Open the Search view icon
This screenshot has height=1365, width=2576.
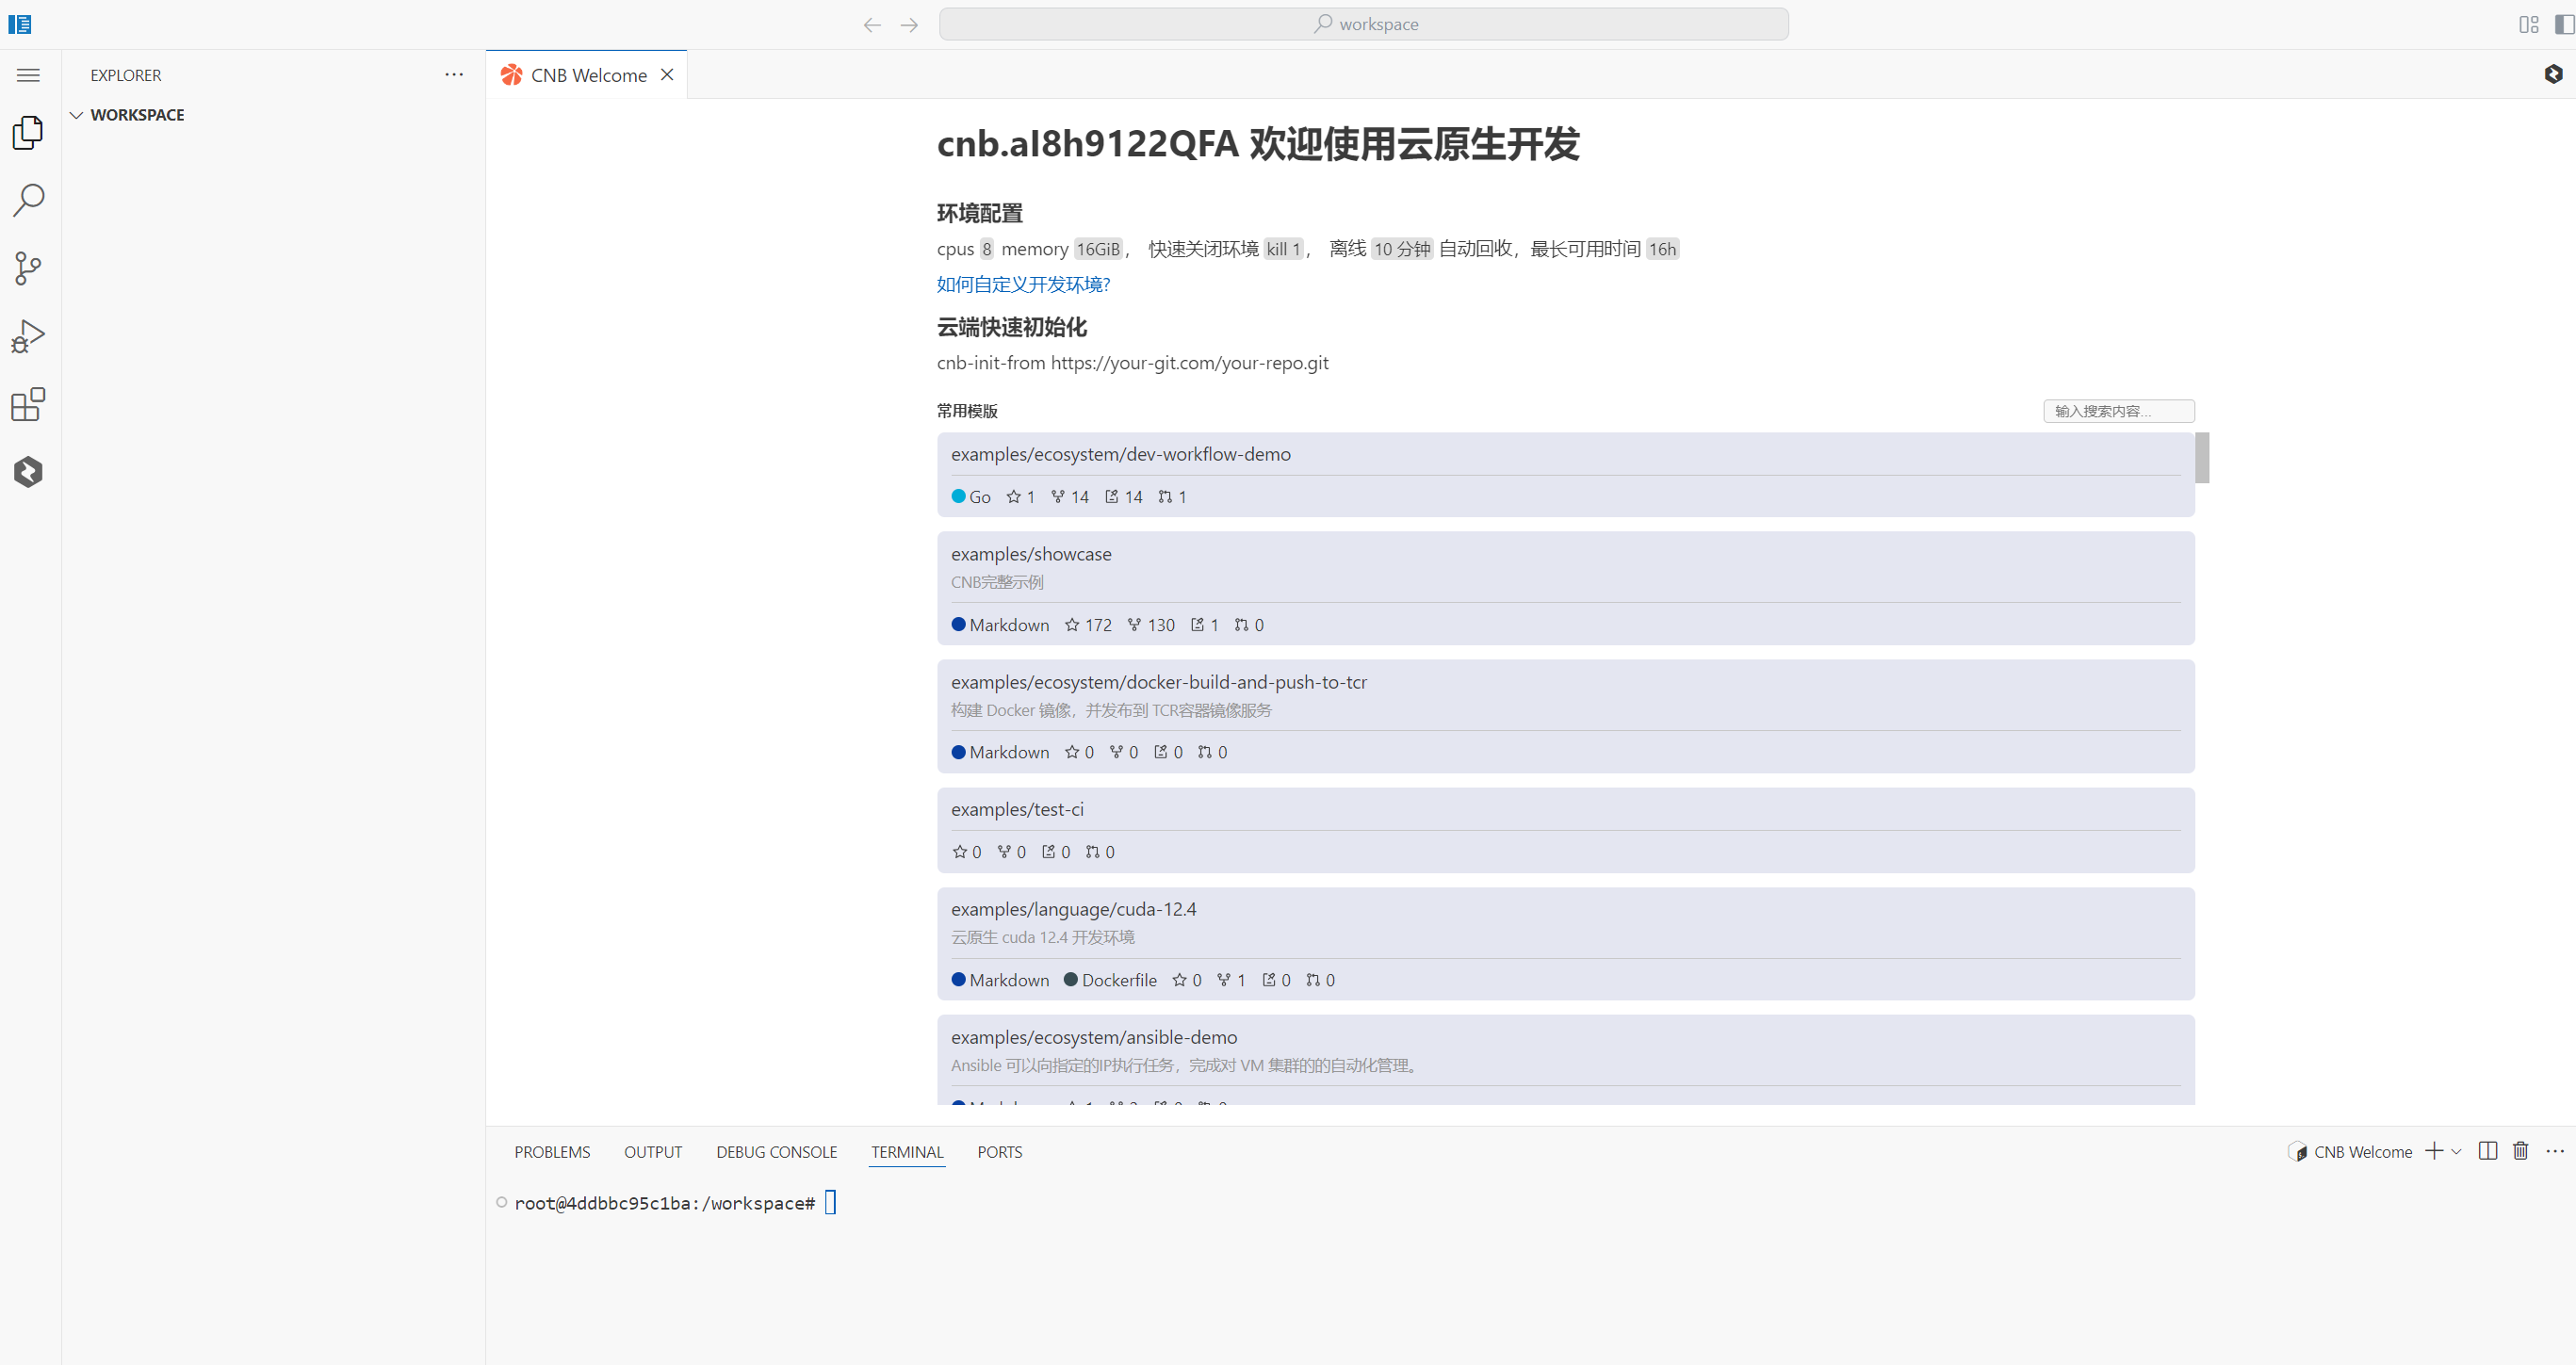coord(28,200)
